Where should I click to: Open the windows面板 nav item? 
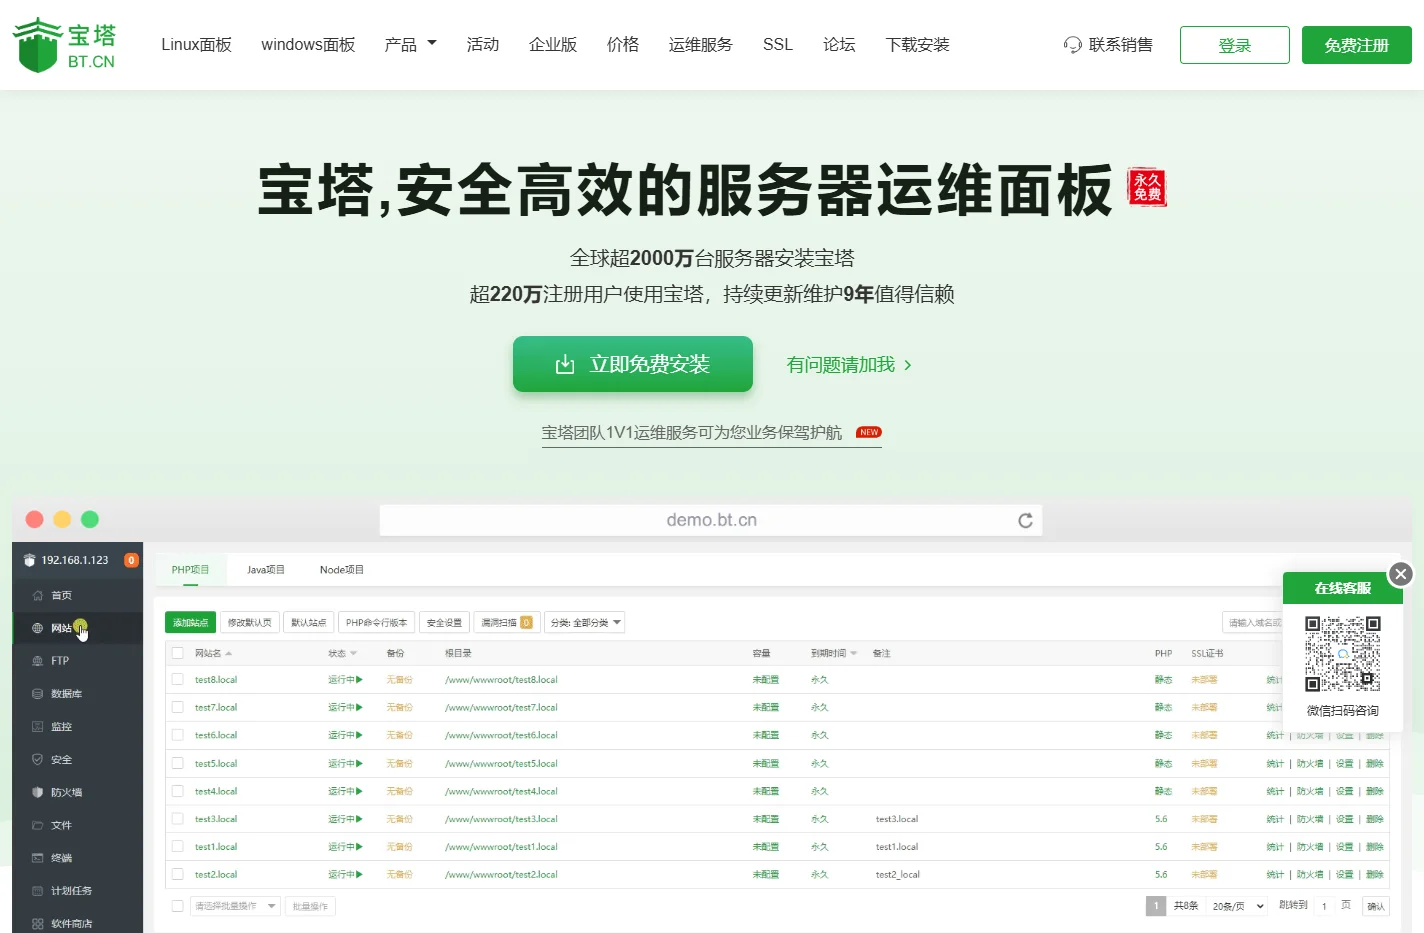point(308,44)
